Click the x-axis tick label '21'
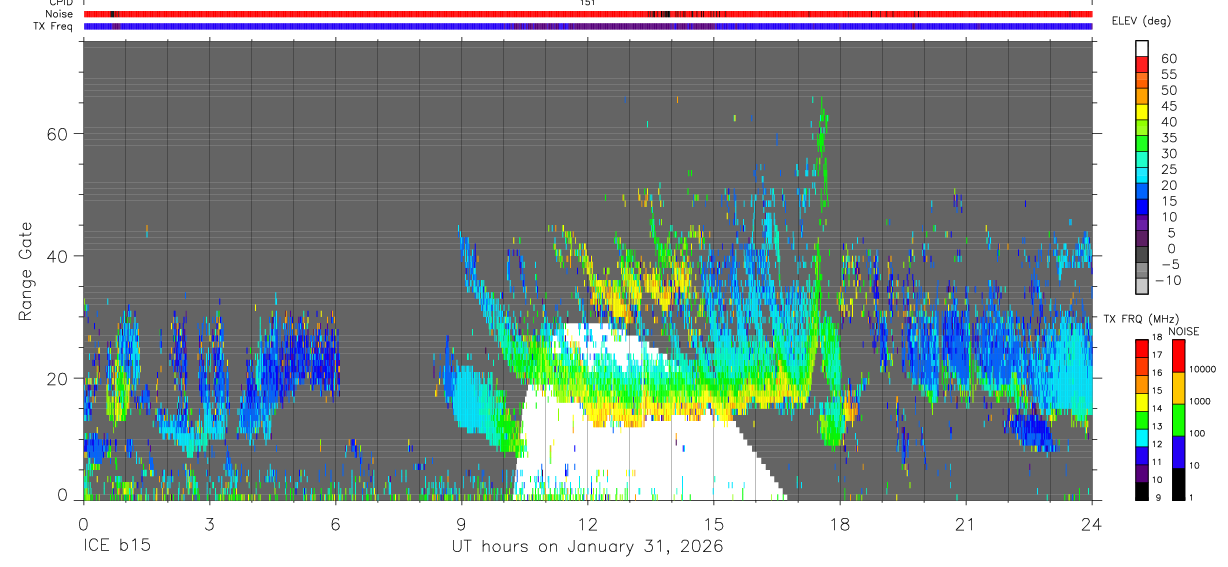 (966, 523)
